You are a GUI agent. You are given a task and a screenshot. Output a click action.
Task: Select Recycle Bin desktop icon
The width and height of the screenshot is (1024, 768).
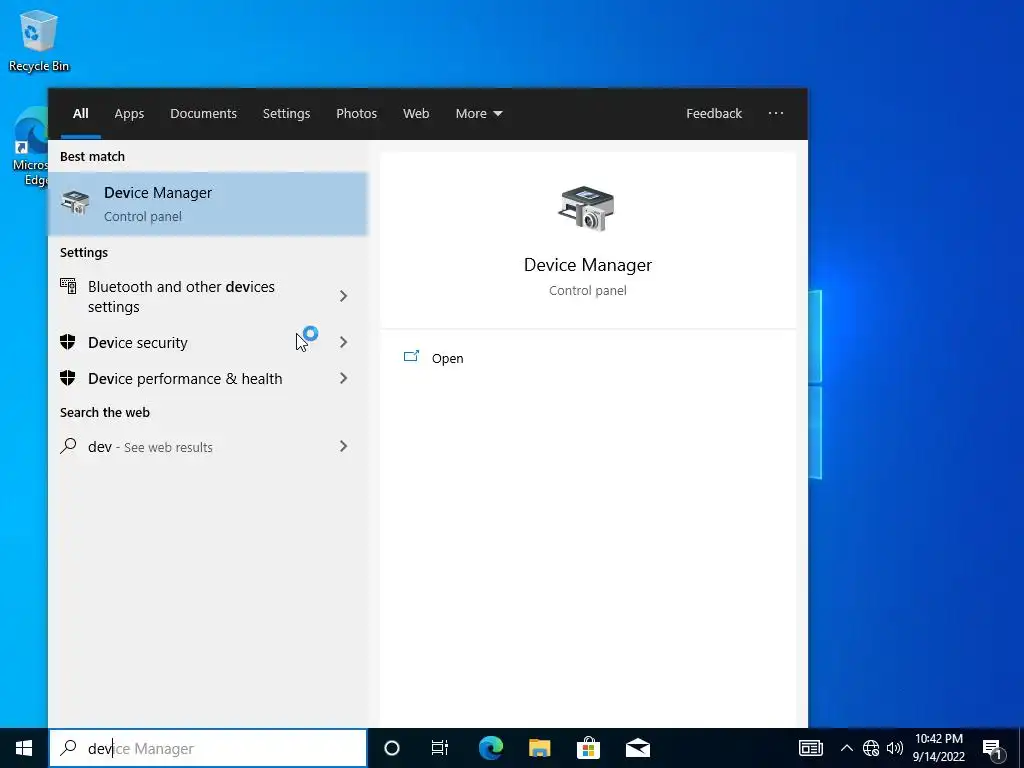point(39,40)
